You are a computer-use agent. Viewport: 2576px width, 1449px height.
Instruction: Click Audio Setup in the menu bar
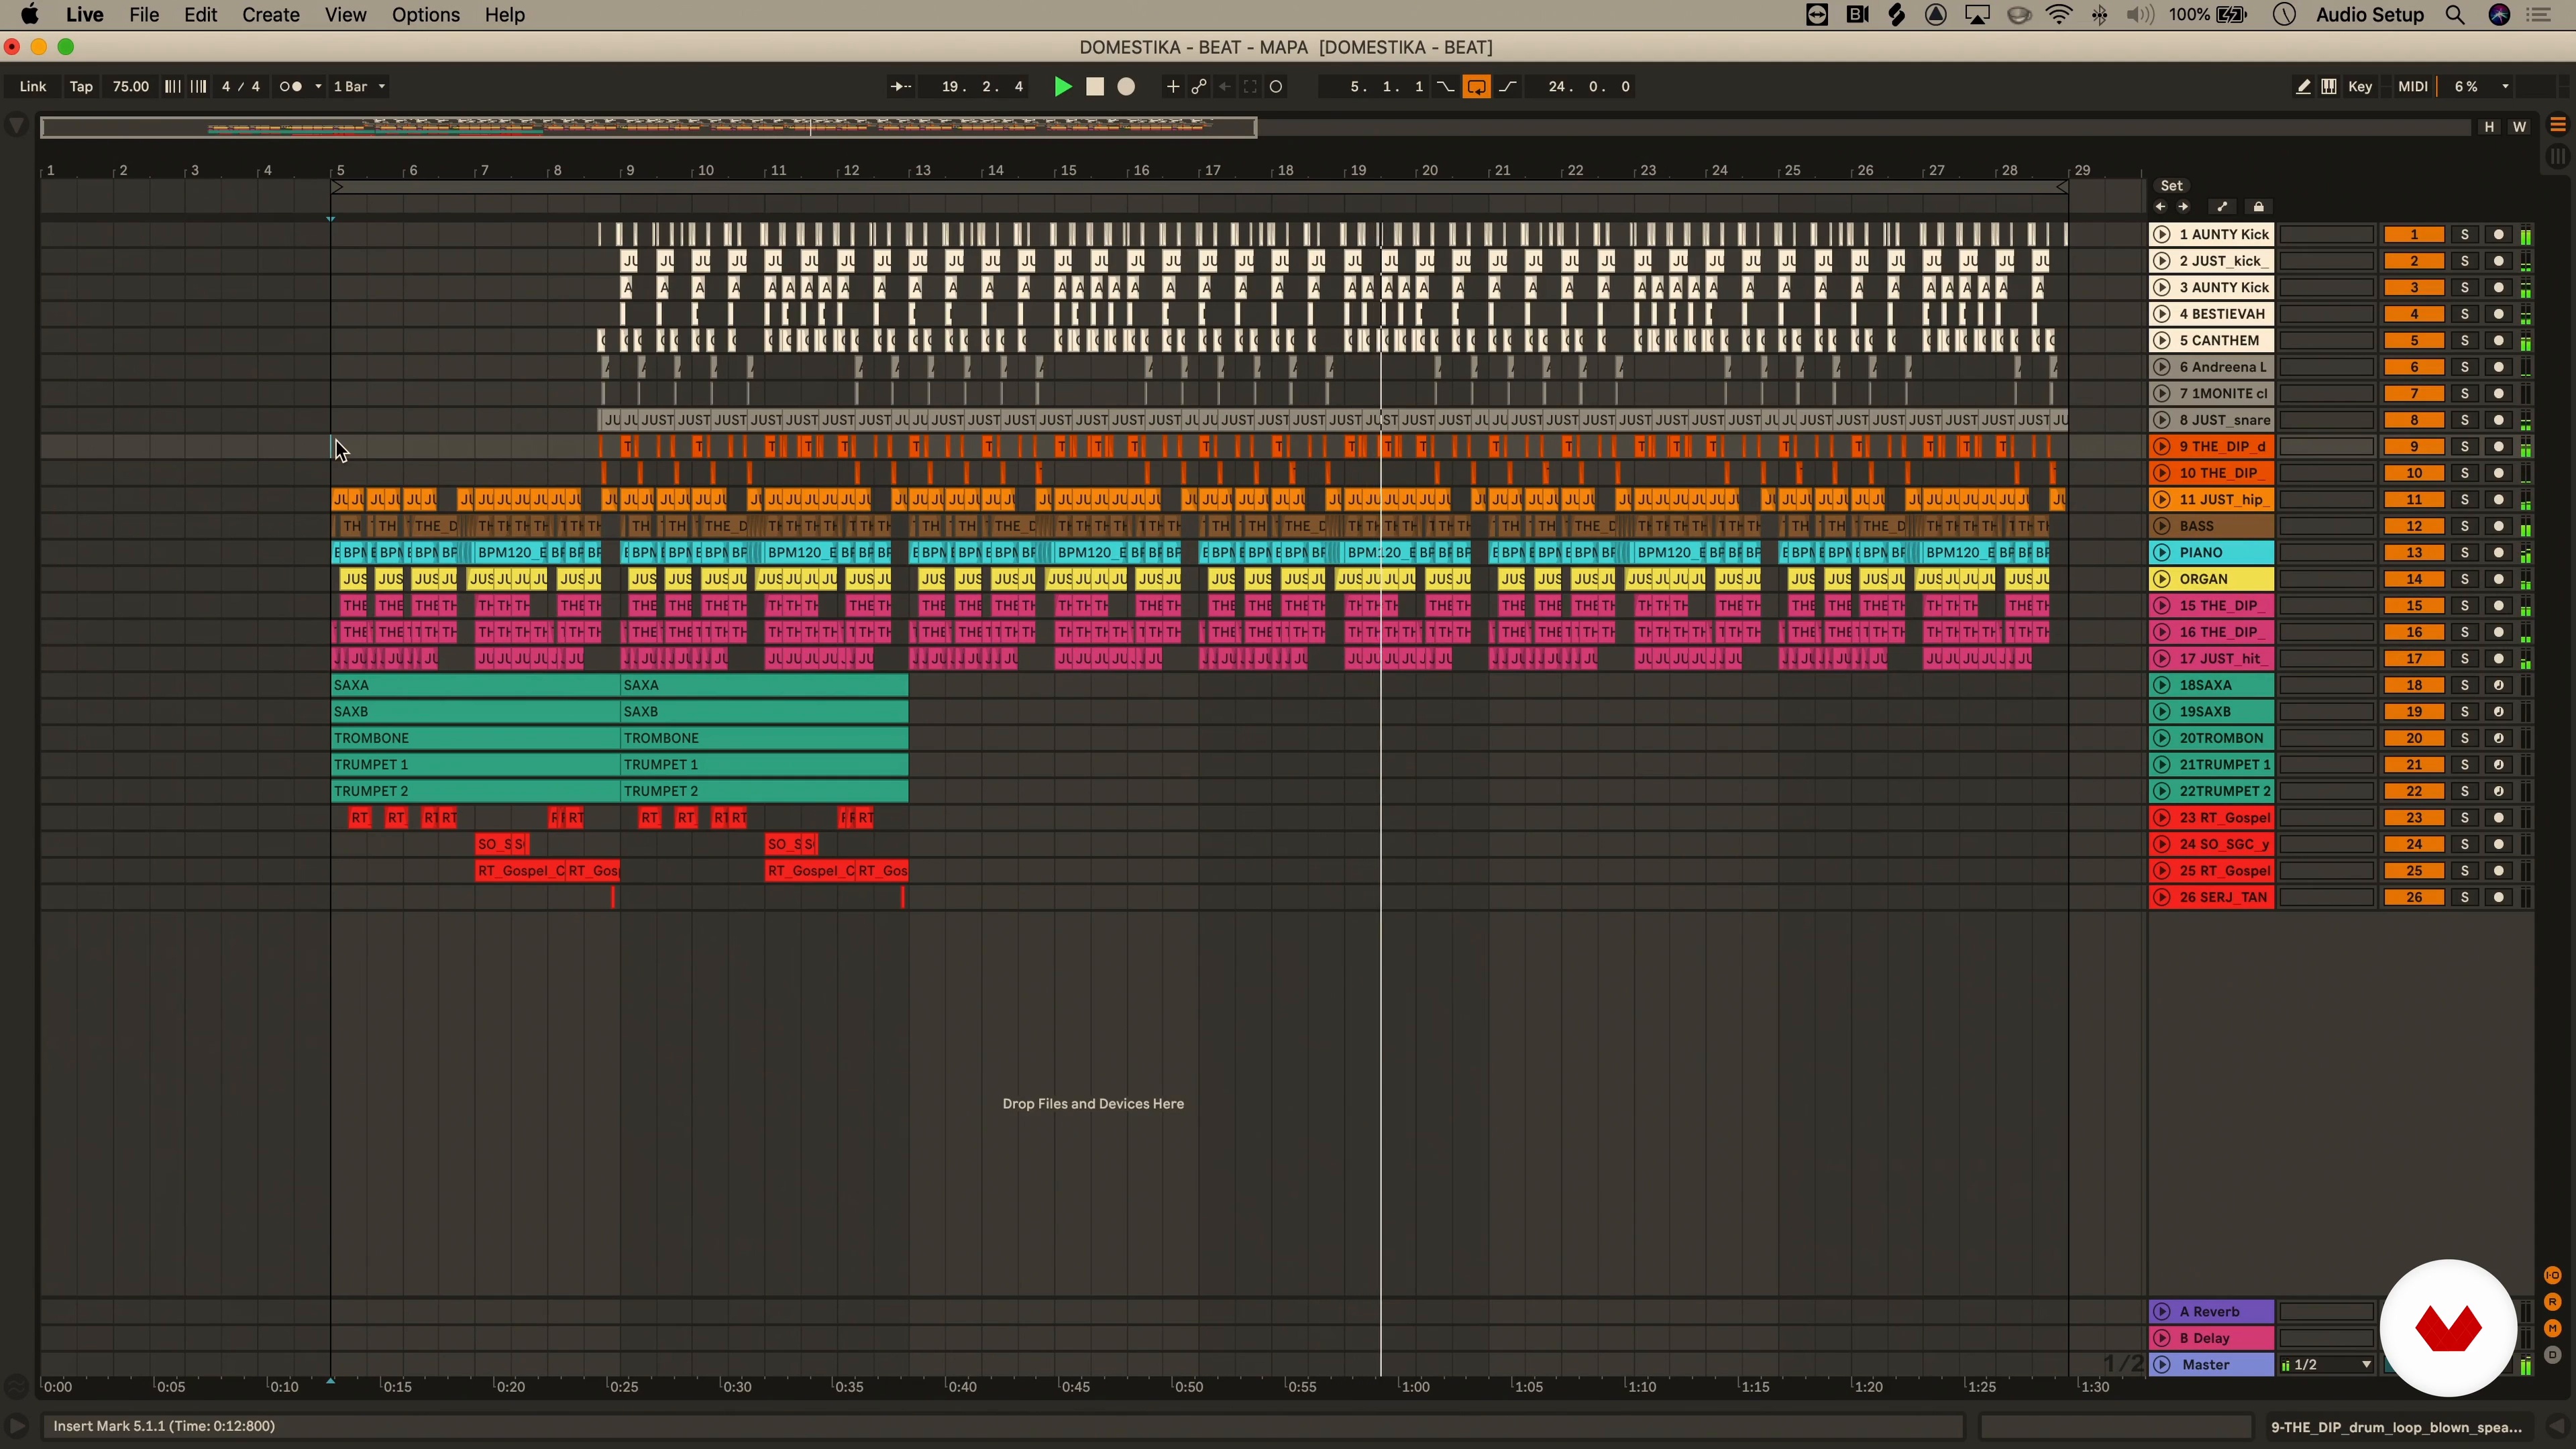coord(2370,15)
